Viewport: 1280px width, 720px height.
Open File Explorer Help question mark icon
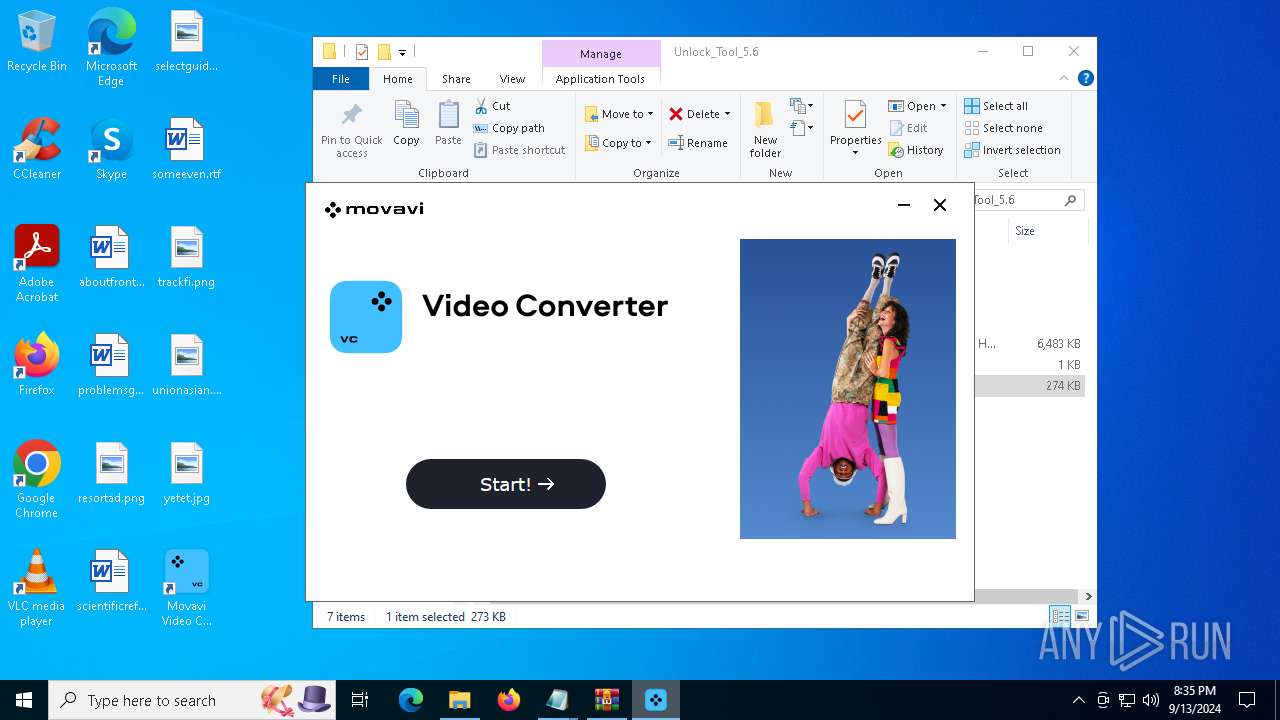click(x=1085, y=78)
